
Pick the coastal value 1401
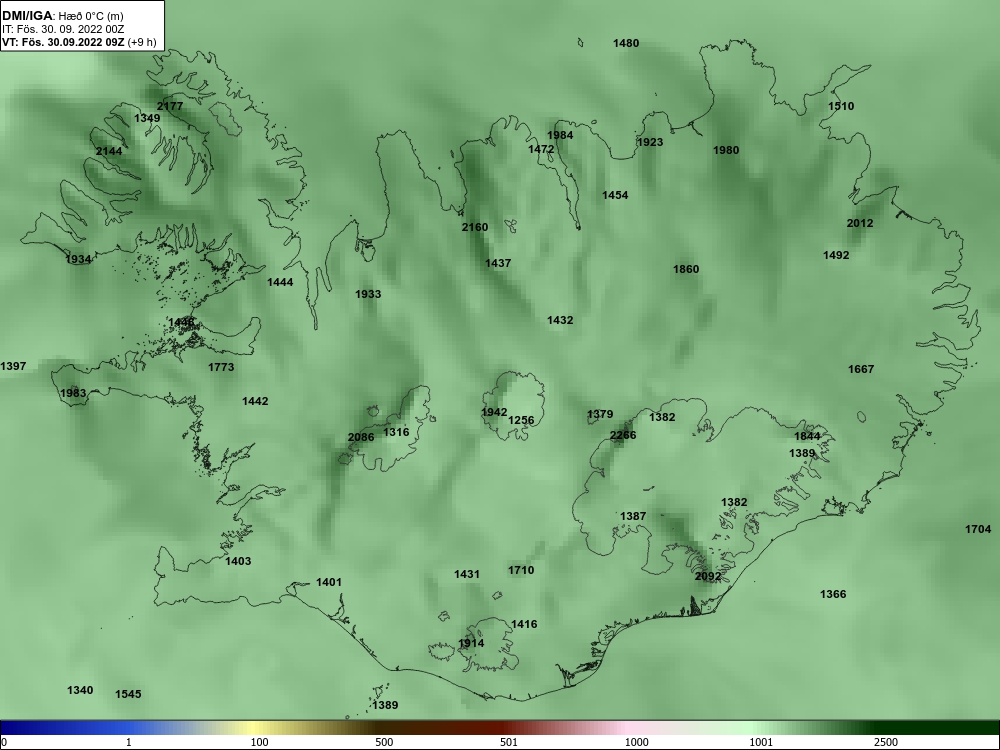click(328, 582)
